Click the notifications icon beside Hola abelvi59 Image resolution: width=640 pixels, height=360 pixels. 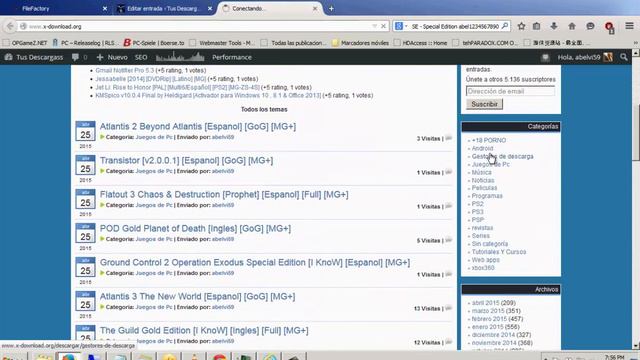(545, 58)
